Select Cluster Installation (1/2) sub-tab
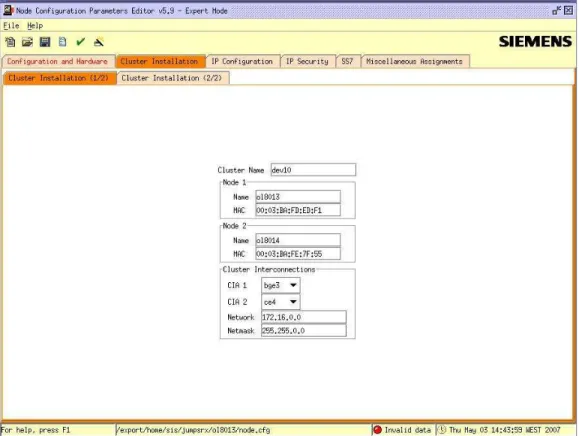Screen dimensions: 579x436 tap(59, 78)
